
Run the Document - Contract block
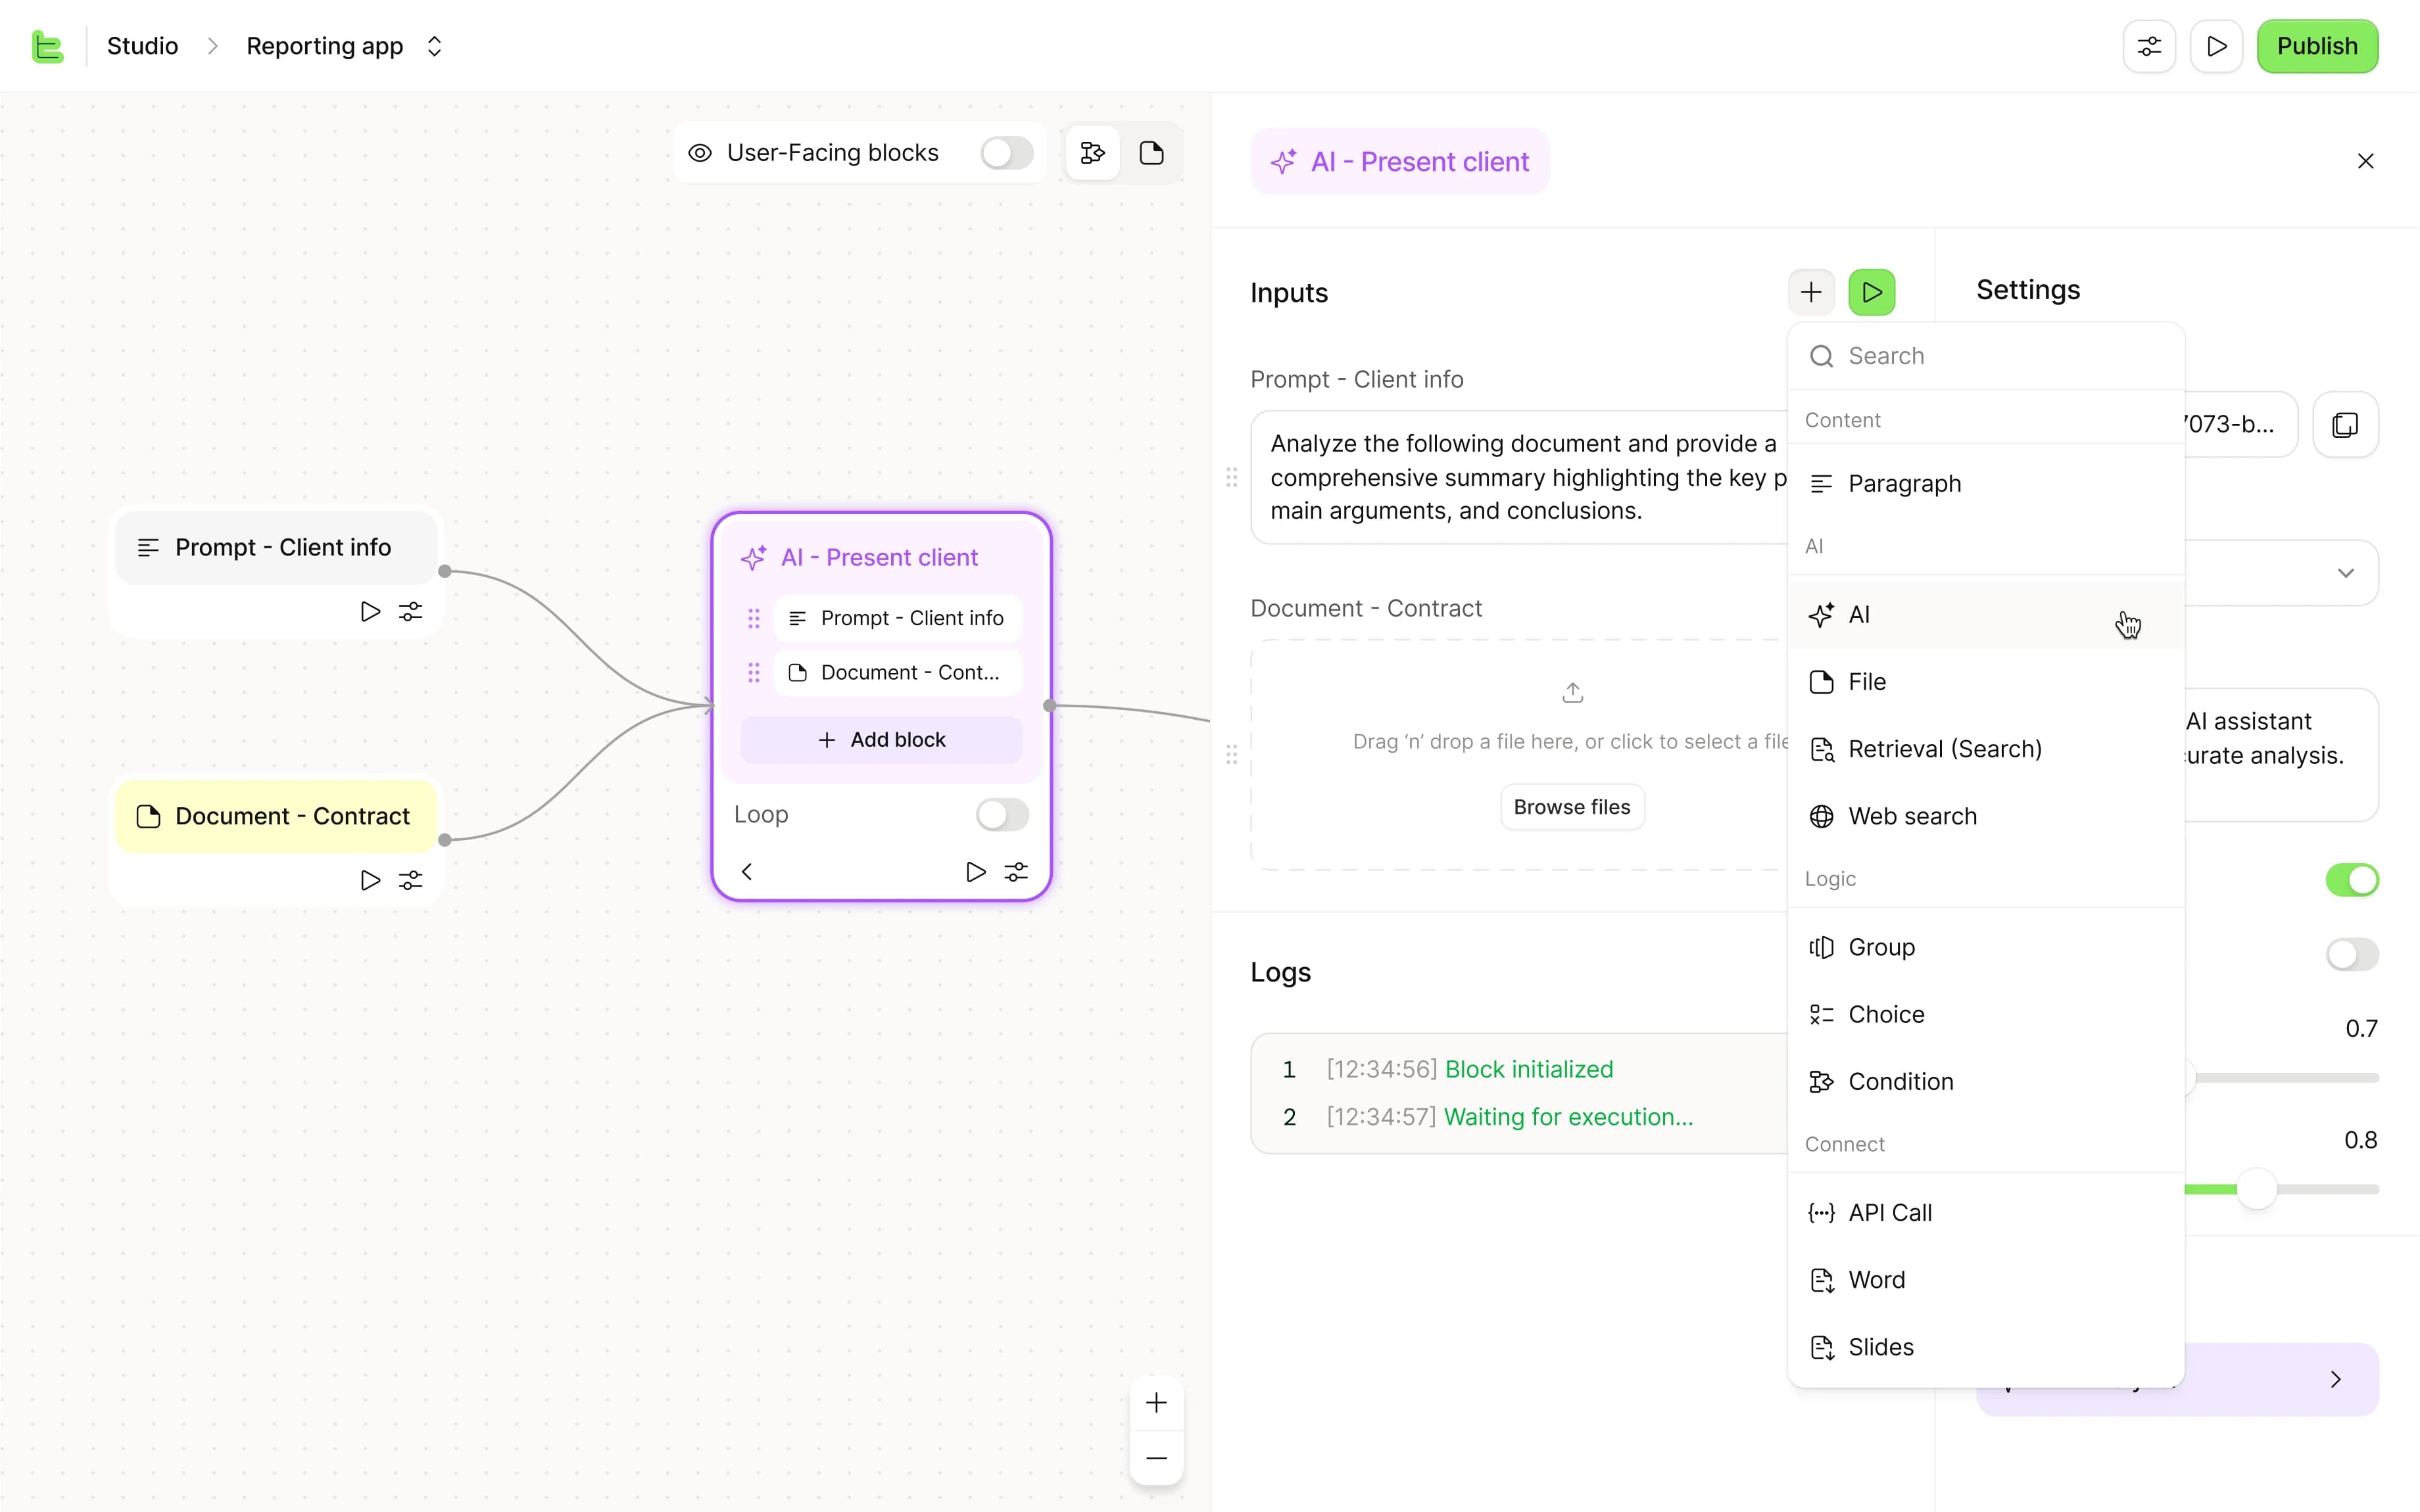[370, 880]
